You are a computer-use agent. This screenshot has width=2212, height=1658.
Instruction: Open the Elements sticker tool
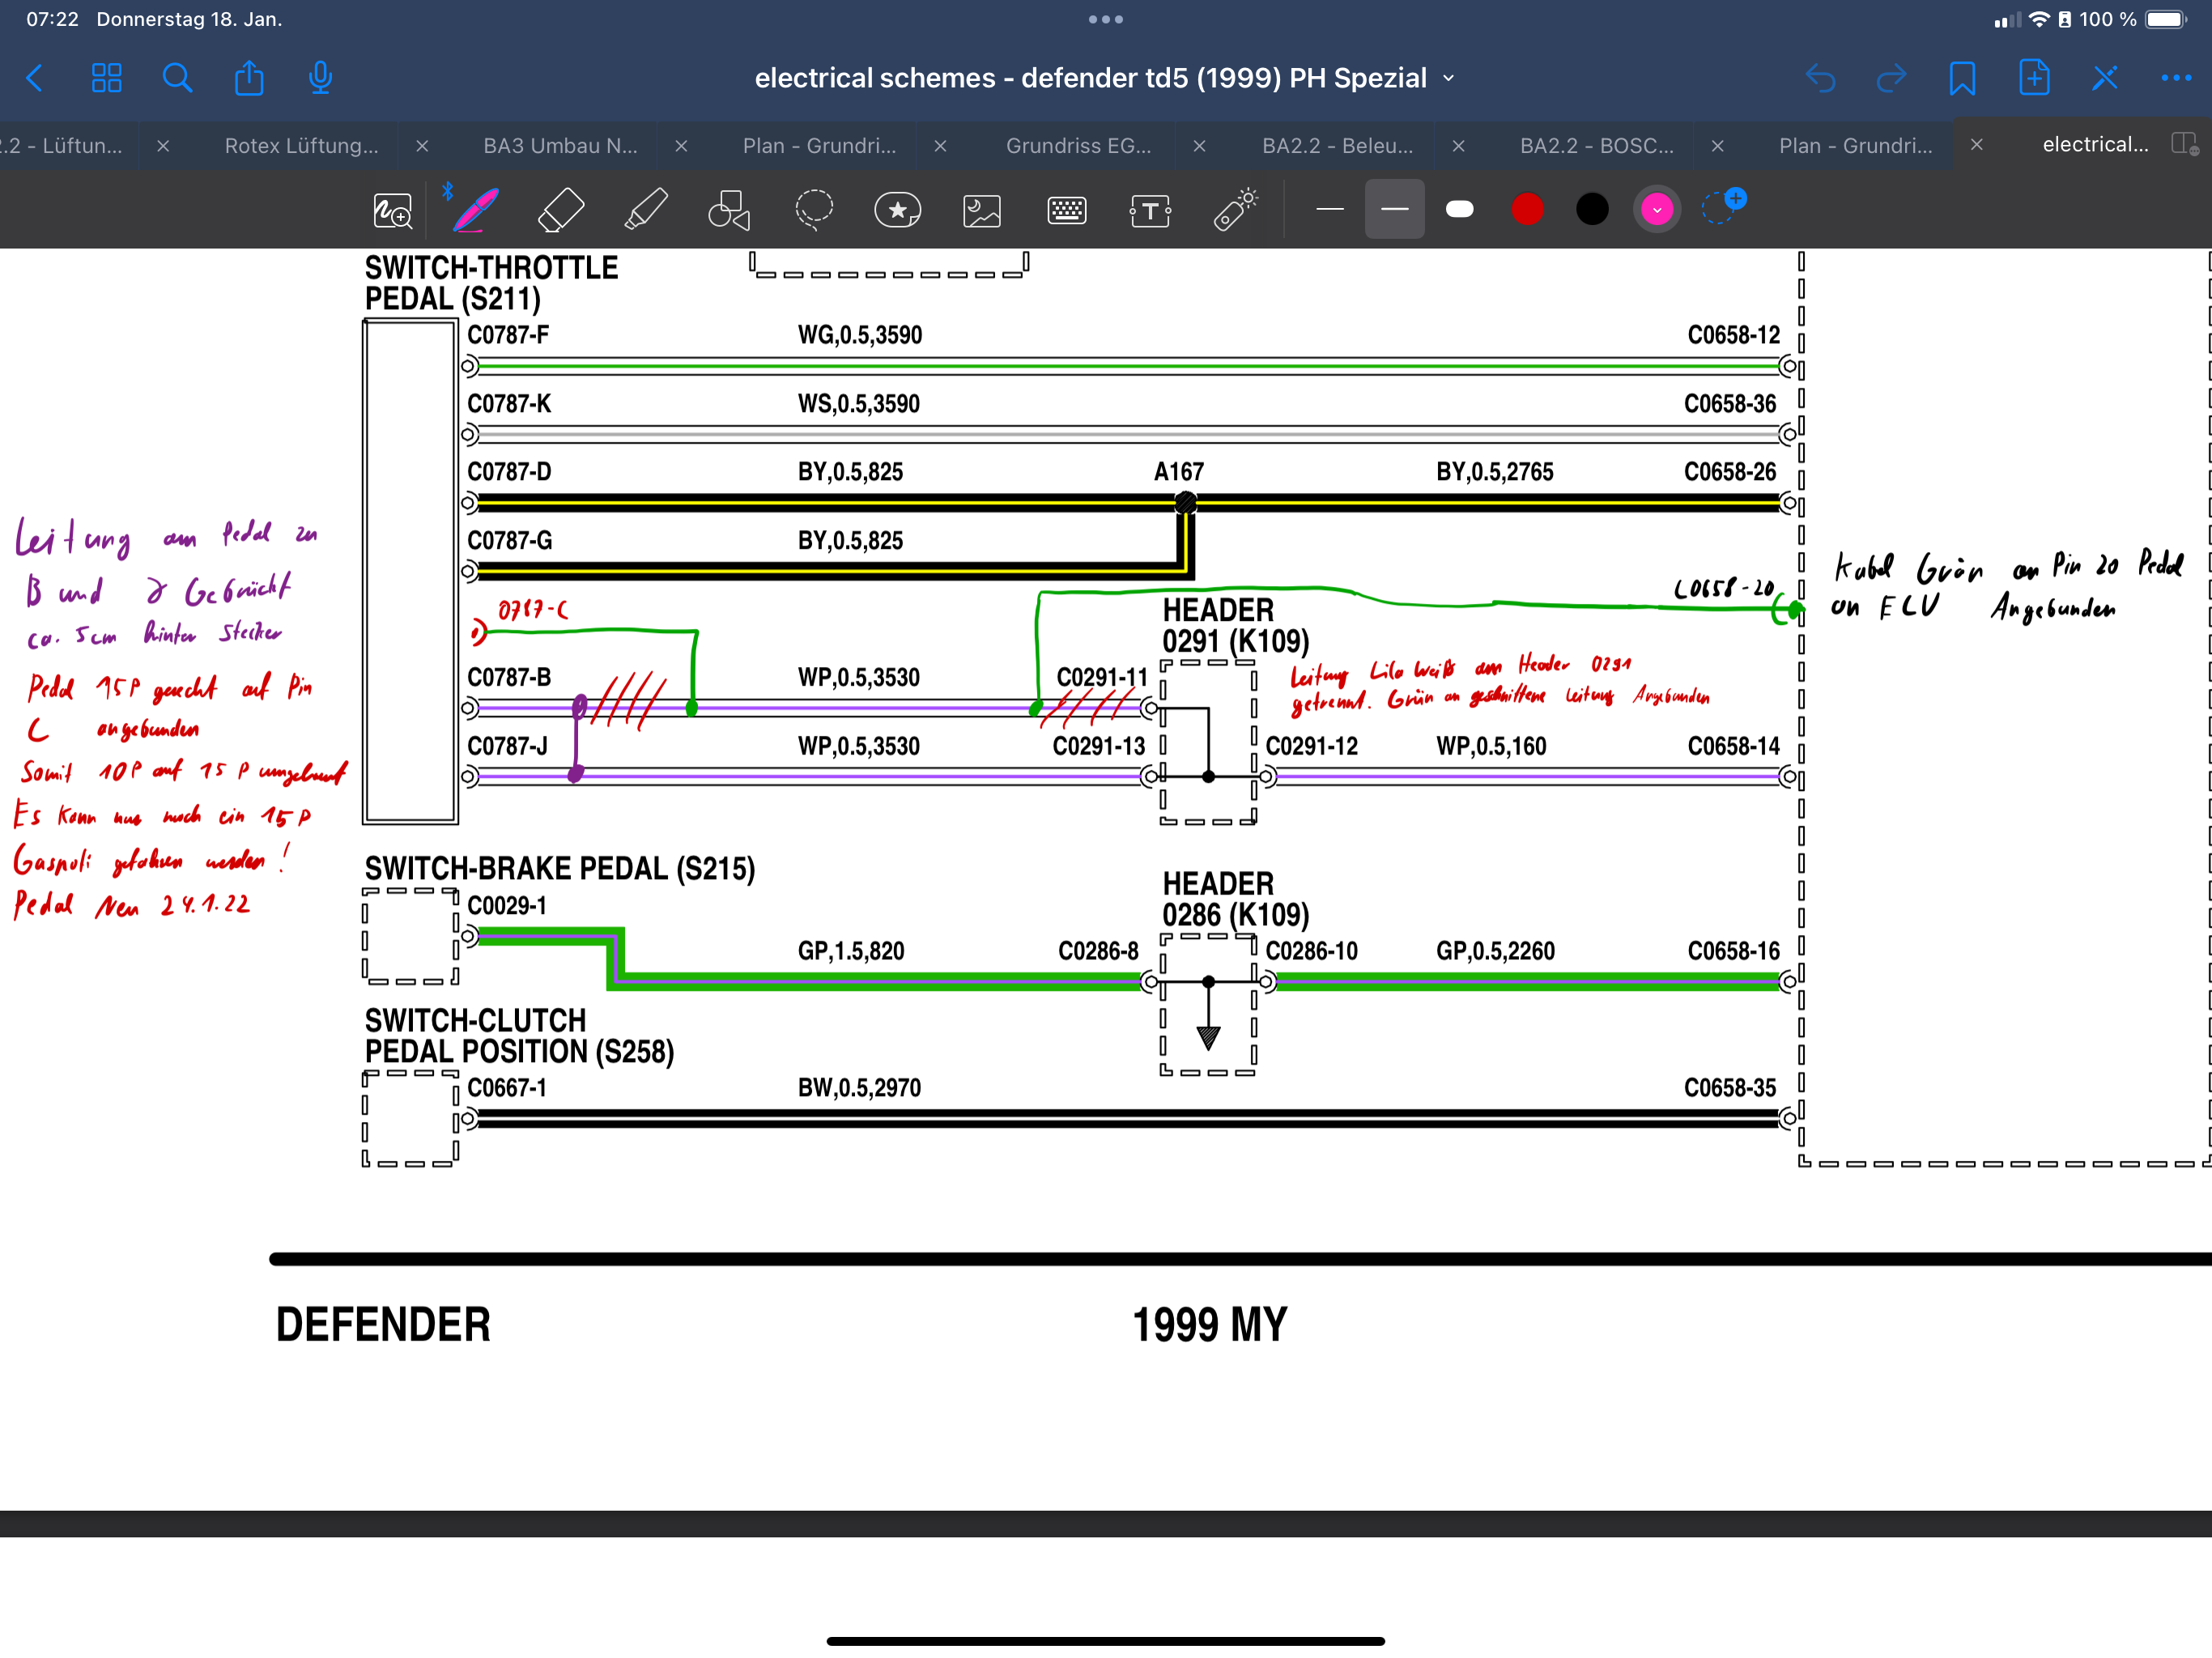[898, 210]
